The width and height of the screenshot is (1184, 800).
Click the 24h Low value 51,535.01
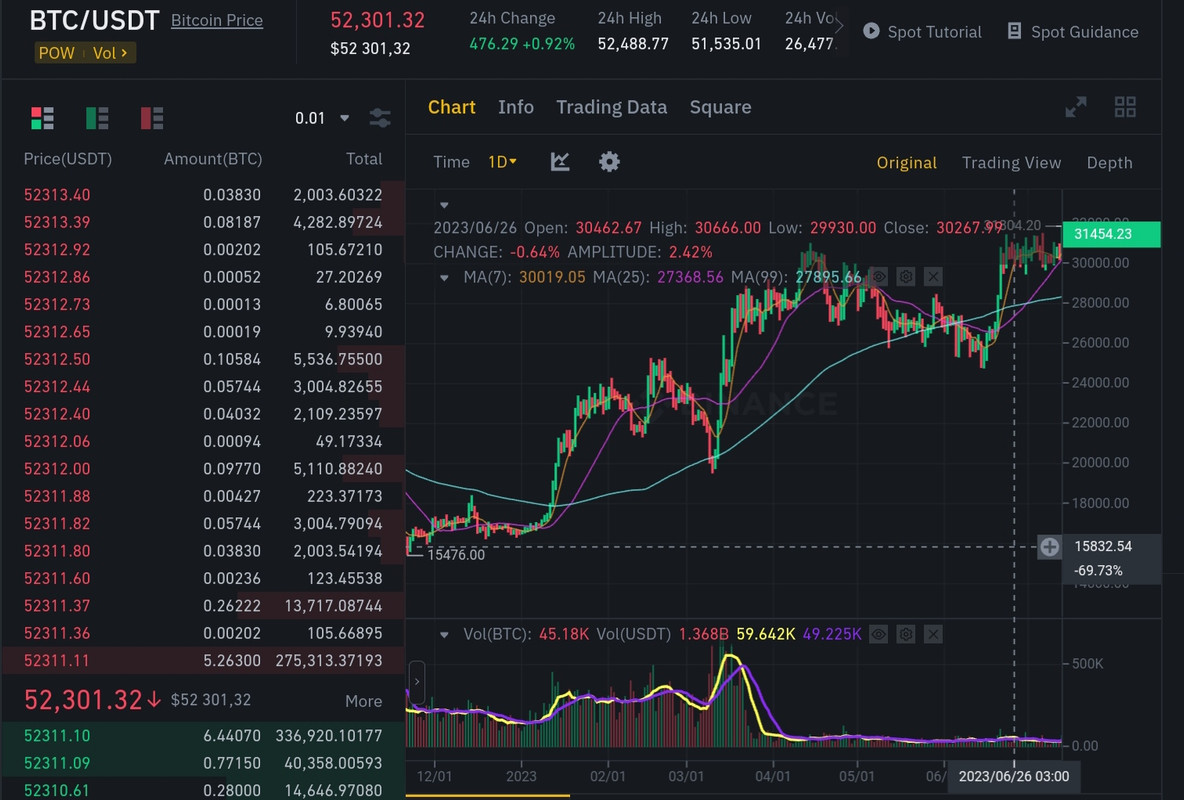(x=726, y=44)
